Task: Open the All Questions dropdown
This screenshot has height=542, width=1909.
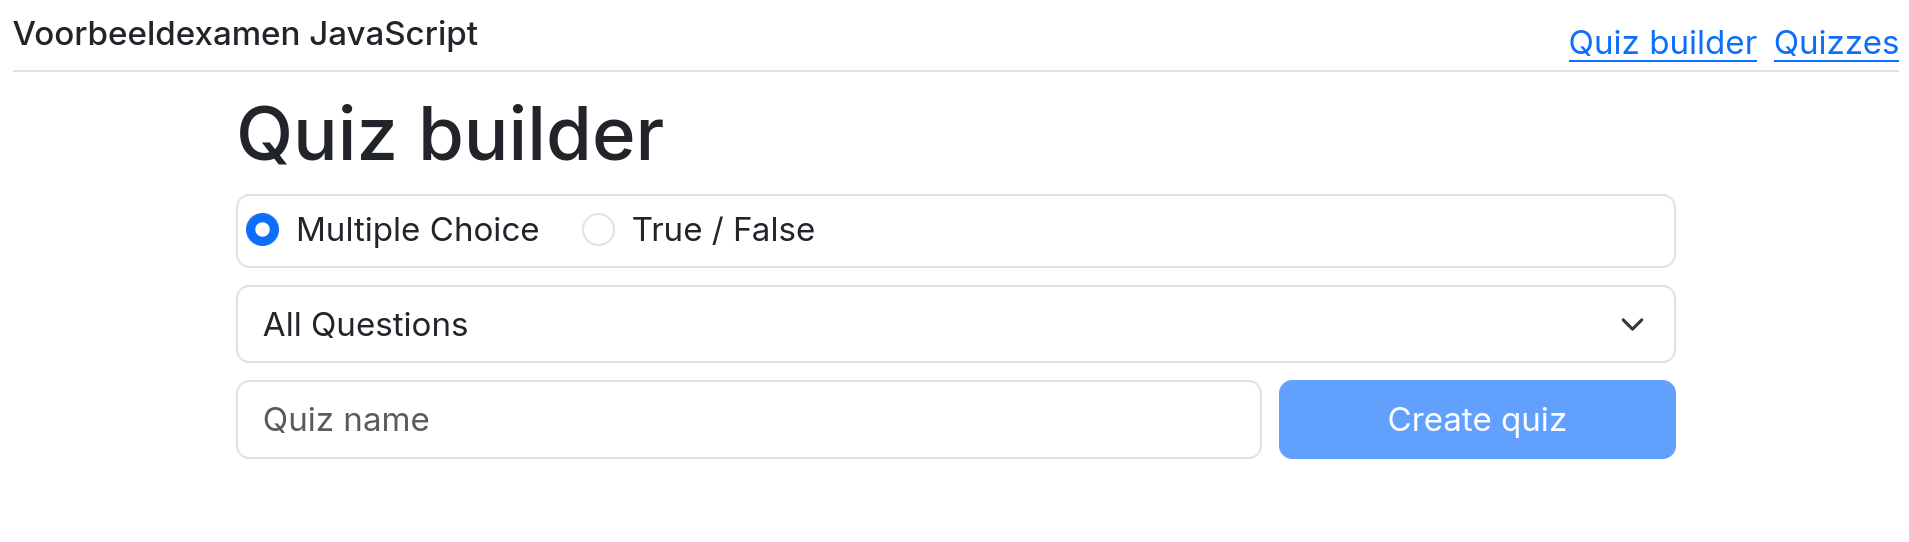Action: click(955, 324)
